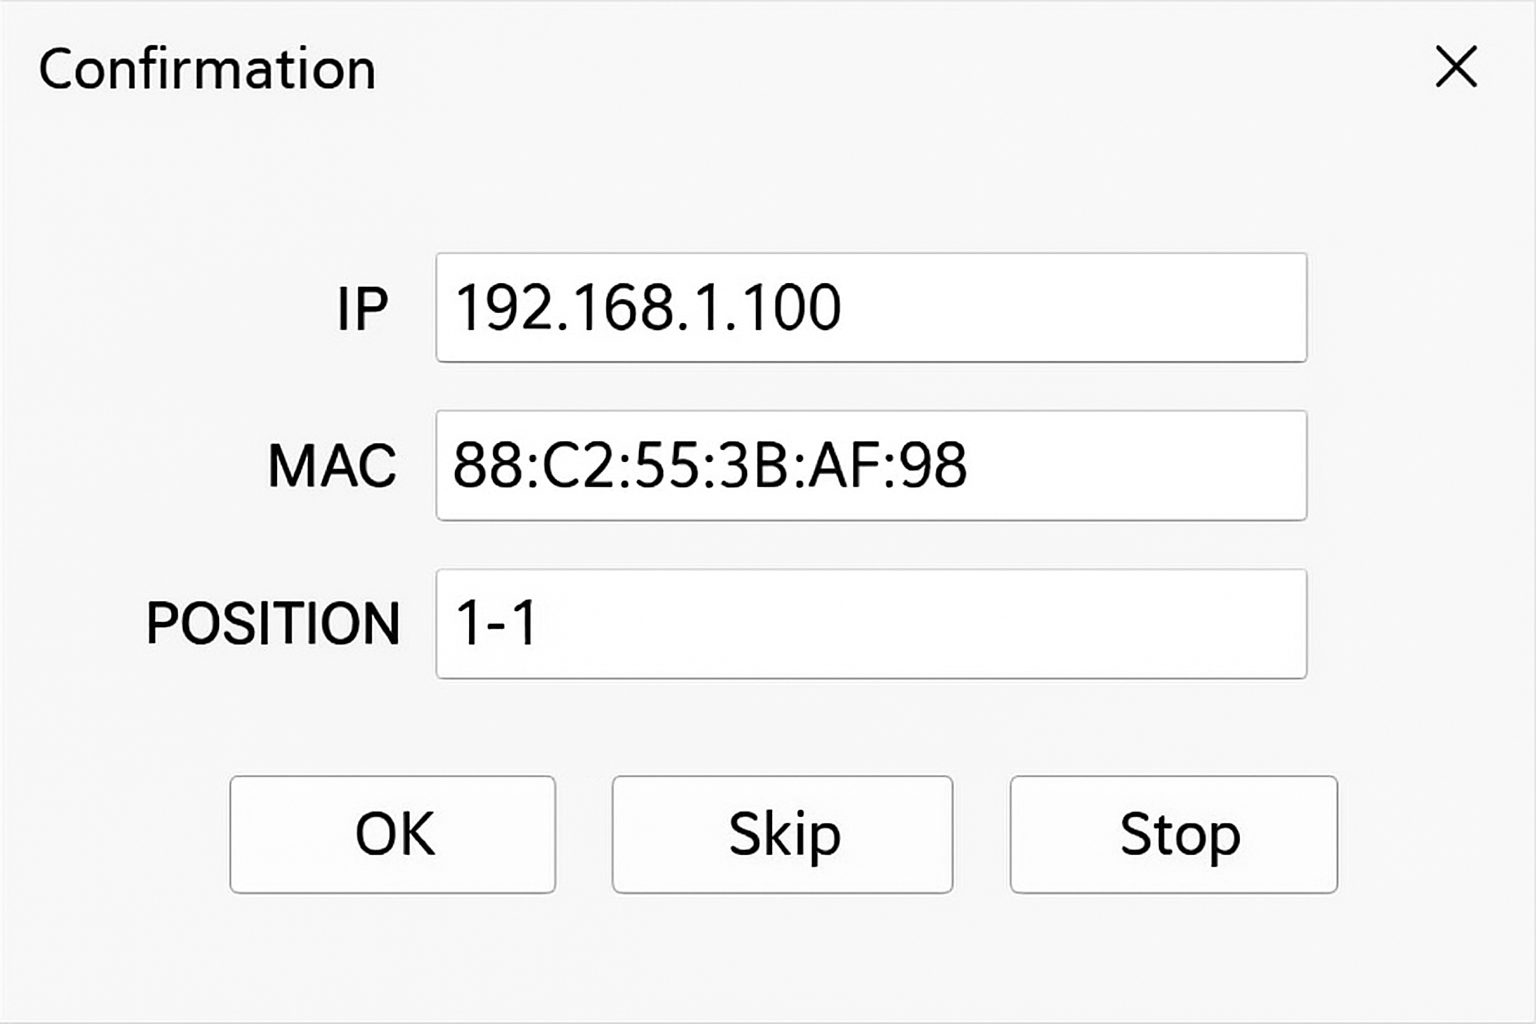1536x1024 pixels.
Task: Click the Confirmation dialog title
Action: click(207, 70)
